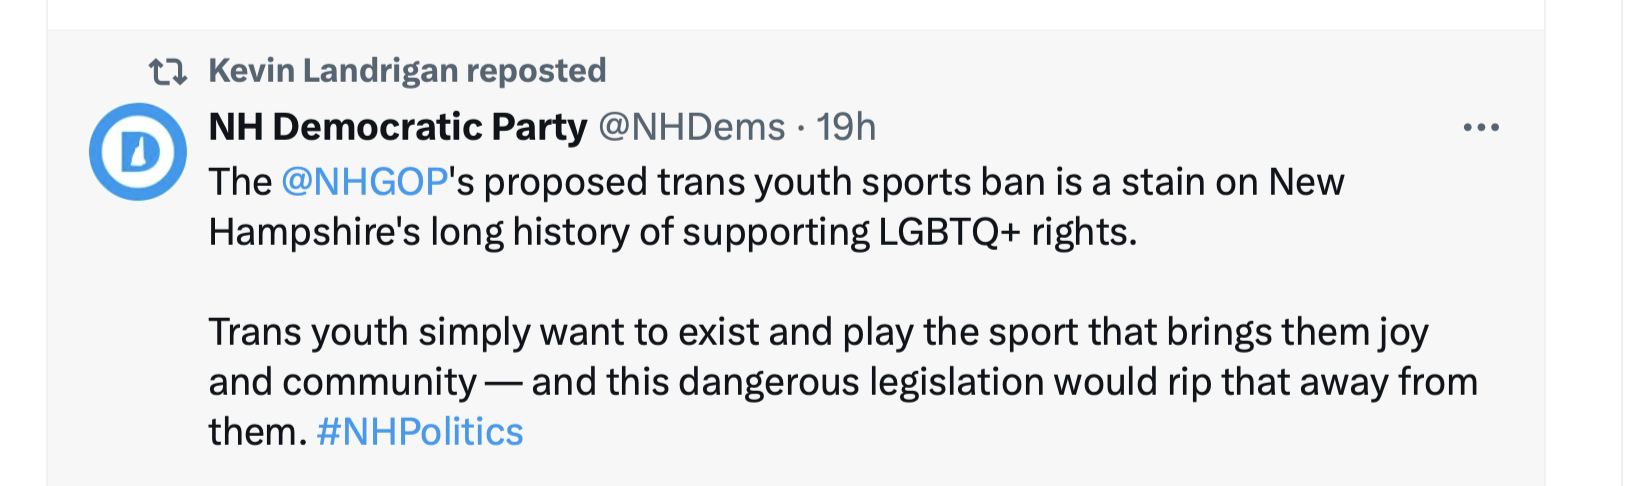1628x486 pixels.
Task: Open the NH Democratic Party profile name
Action: pos(397,128)
